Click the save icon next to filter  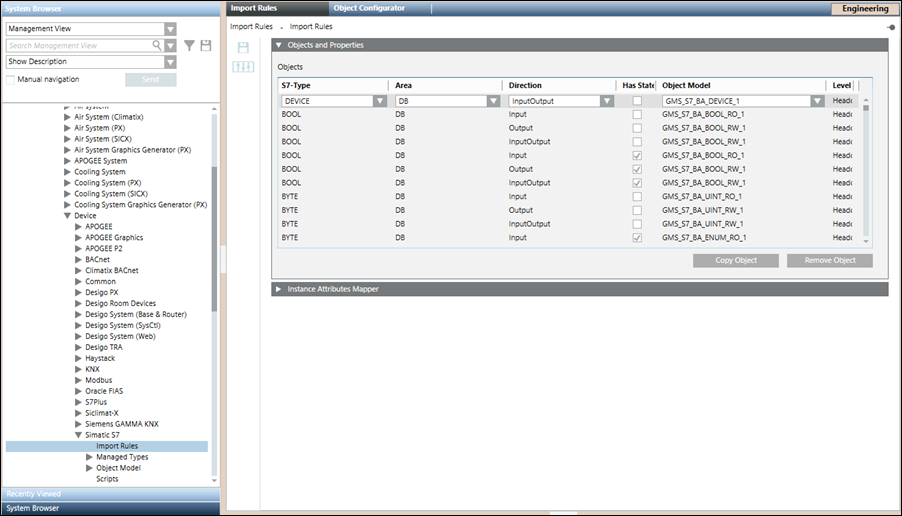click(205, 46)
